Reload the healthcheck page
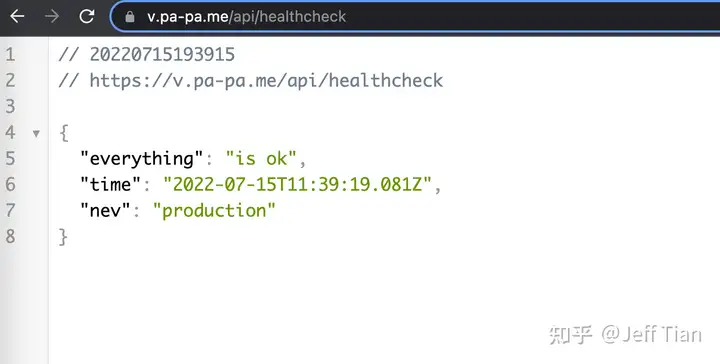720x364 pixels. [x=86, y=17]
